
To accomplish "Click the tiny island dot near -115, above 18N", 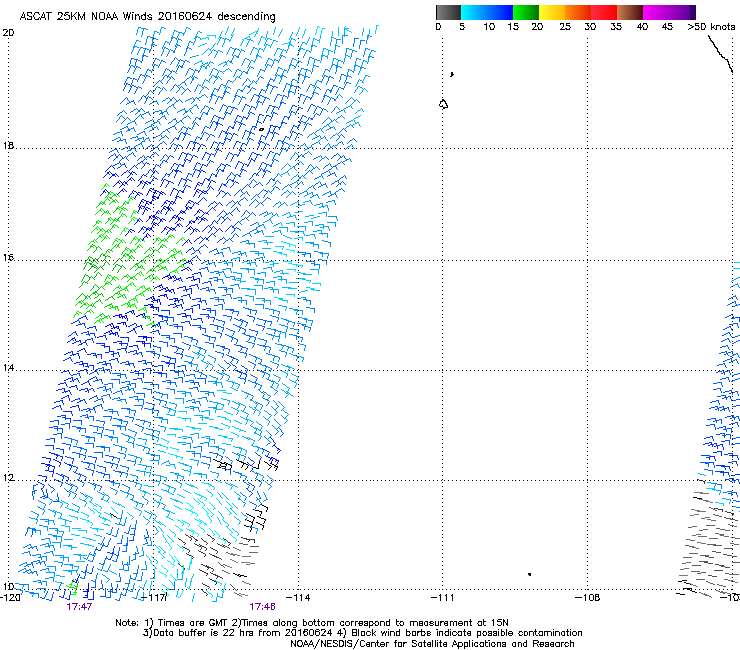I will click(x=261, y=129).
